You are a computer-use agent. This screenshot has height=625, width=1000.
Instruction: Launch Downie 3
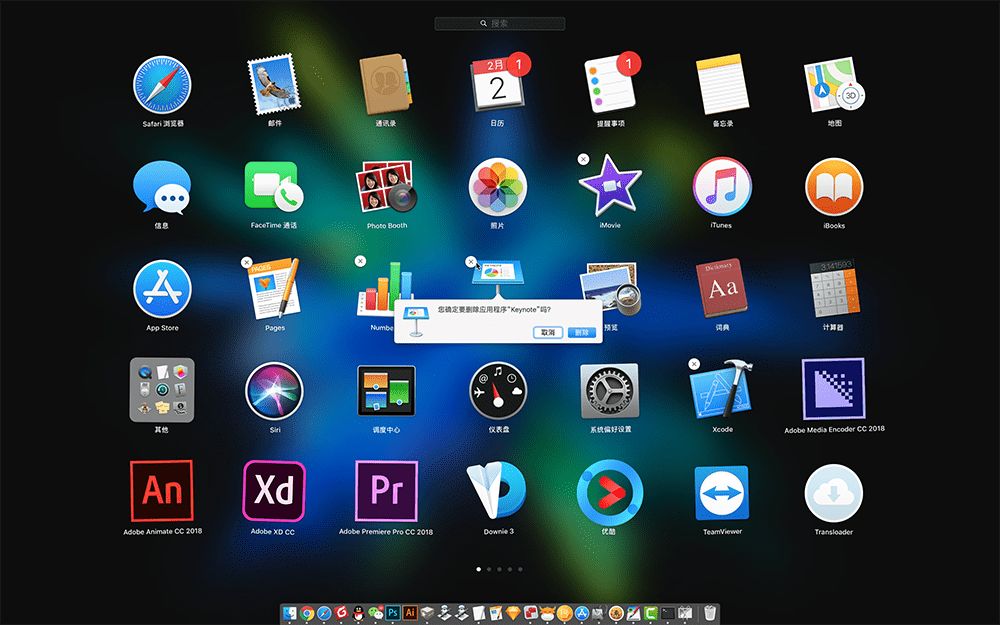tap(497, 491)
